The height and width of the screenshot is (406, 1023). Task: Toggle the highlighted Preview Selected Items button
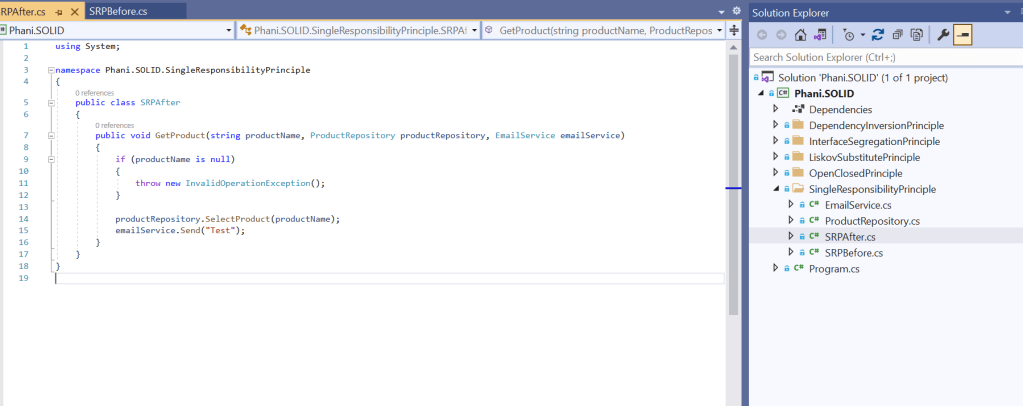click(x=962, y=35)
